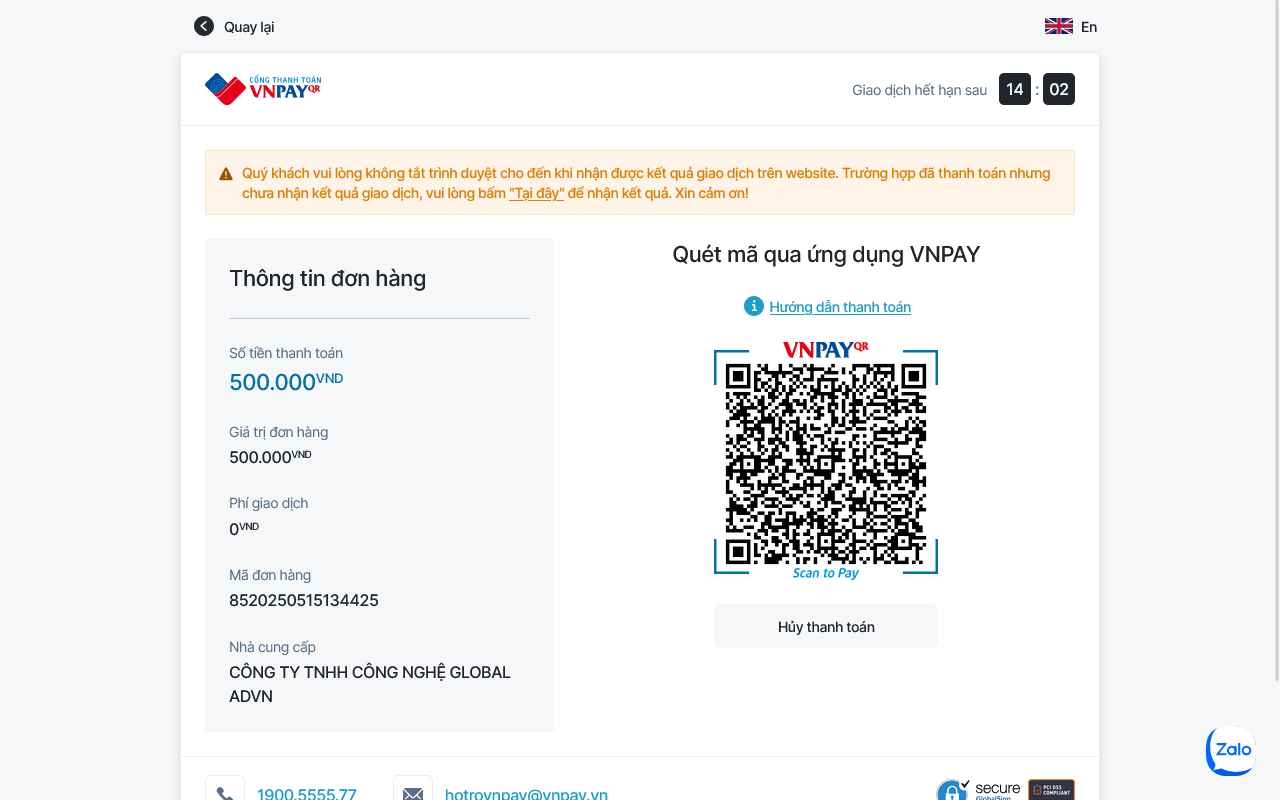Open hotrovnpay@vnpay.vn email link

(x=526, y=794)
